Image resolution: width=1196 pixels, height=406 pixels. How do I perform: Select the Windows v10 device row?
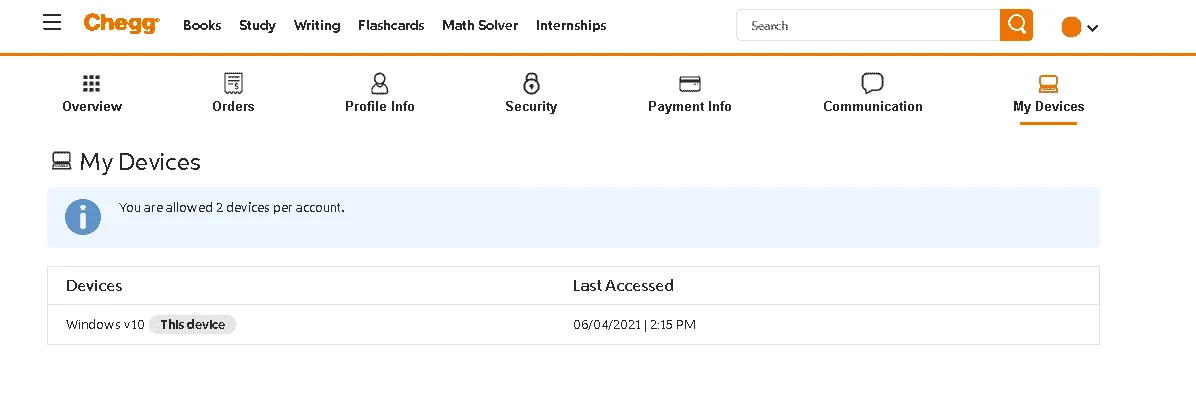click(x=574, y=324)
